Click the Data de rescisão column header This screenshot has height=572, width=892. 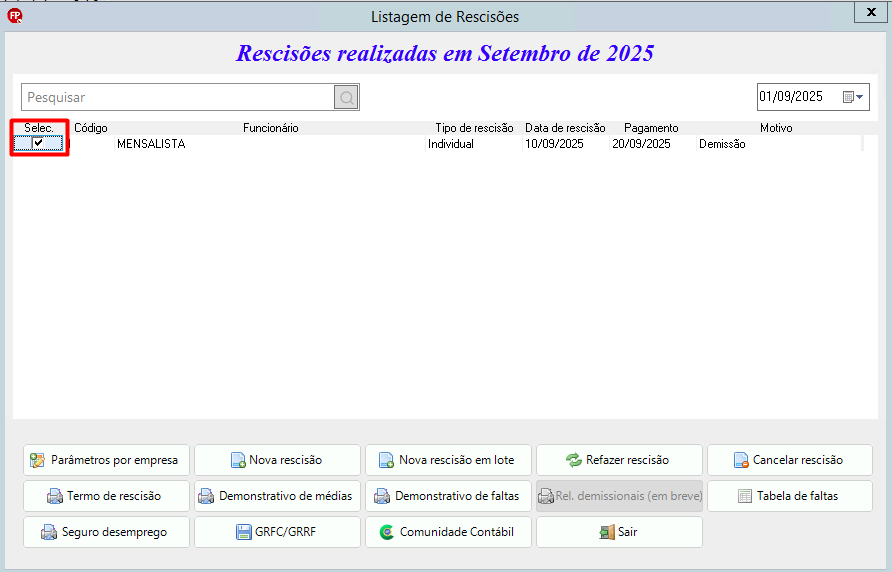pyautogui.click(x=565, y=128)
